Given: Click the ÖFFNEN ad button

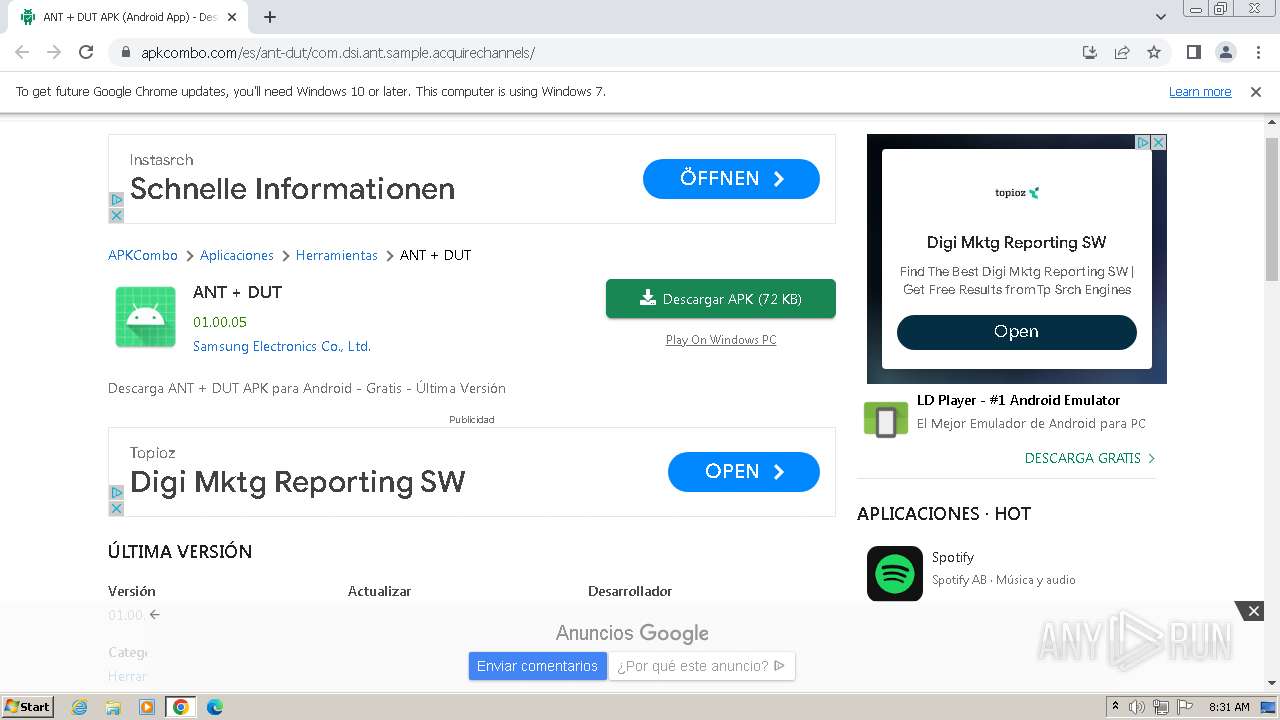Looking at the screenshot, I should click(x=731, y=179).
